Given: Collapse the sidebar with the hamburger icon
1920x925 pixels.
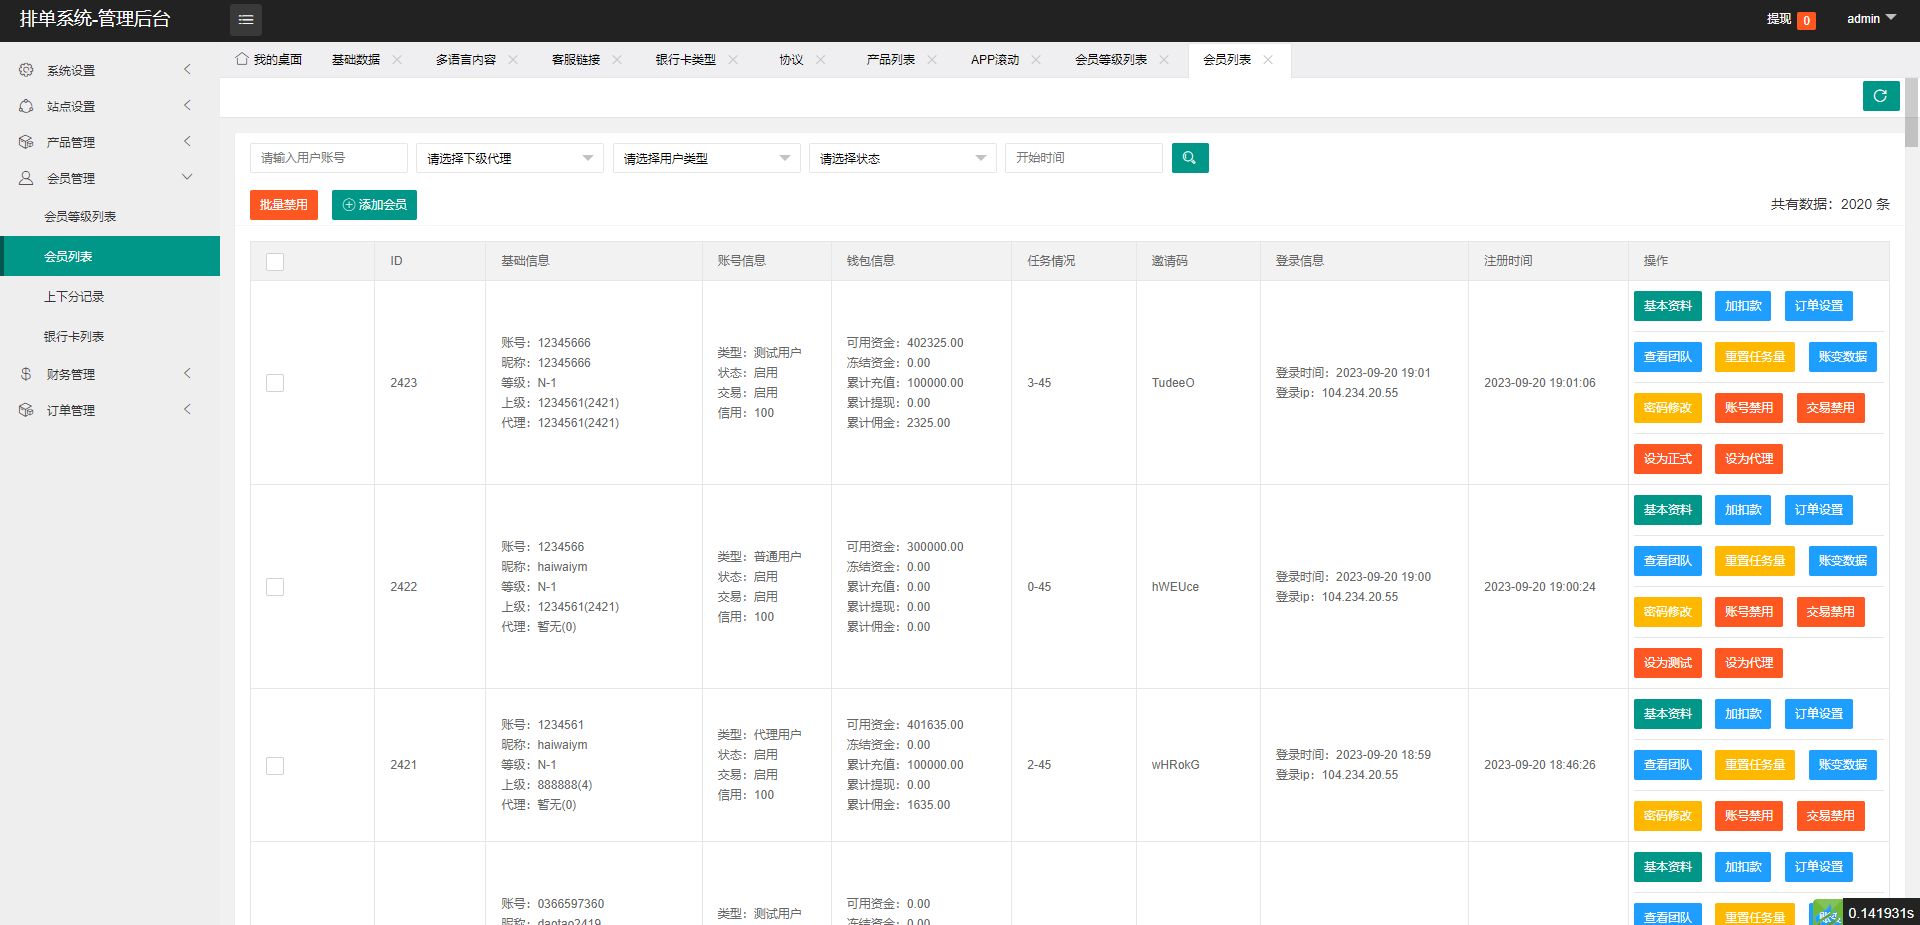Looking at the screenshot, I should point(245,19).
